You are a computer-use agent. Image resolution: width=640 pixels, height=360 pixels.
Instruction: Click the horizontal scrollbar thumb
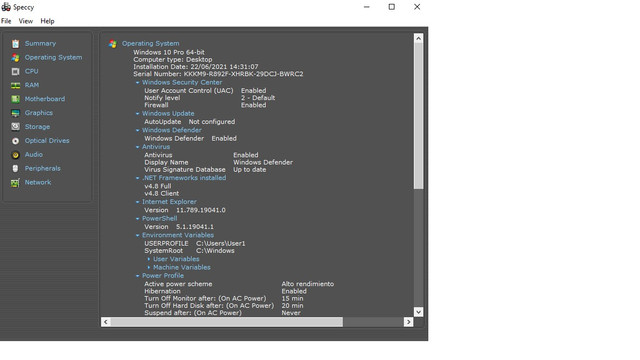pyautogui.click(x=227, y=322)
